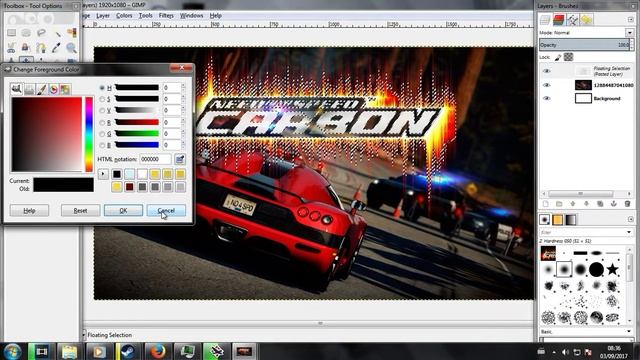The image size is (640, 360).
Task: Select the G radio button
Action: coord(102,133)
